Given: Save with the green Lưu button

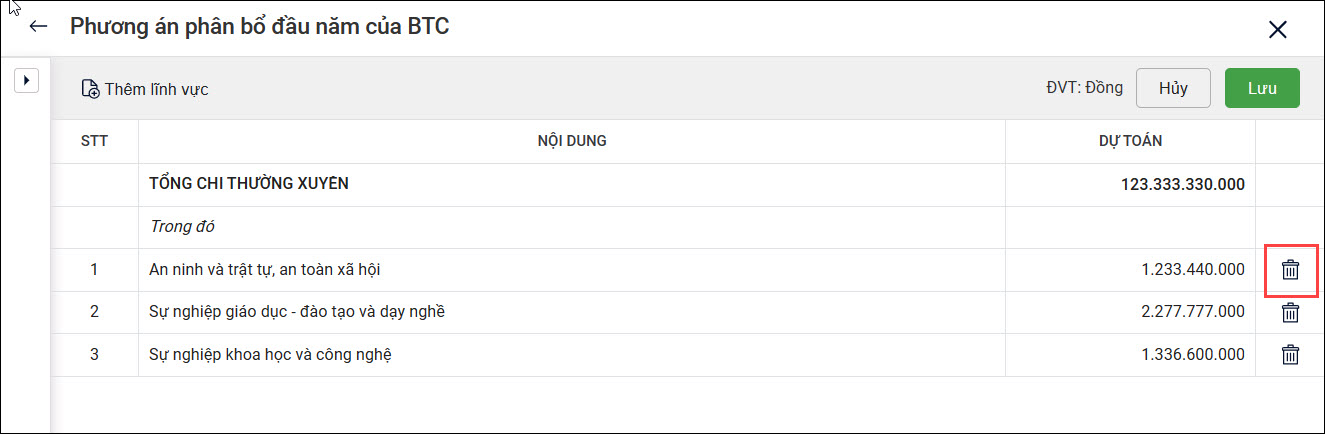Looking at the screenshot, I should (1262, 88).
